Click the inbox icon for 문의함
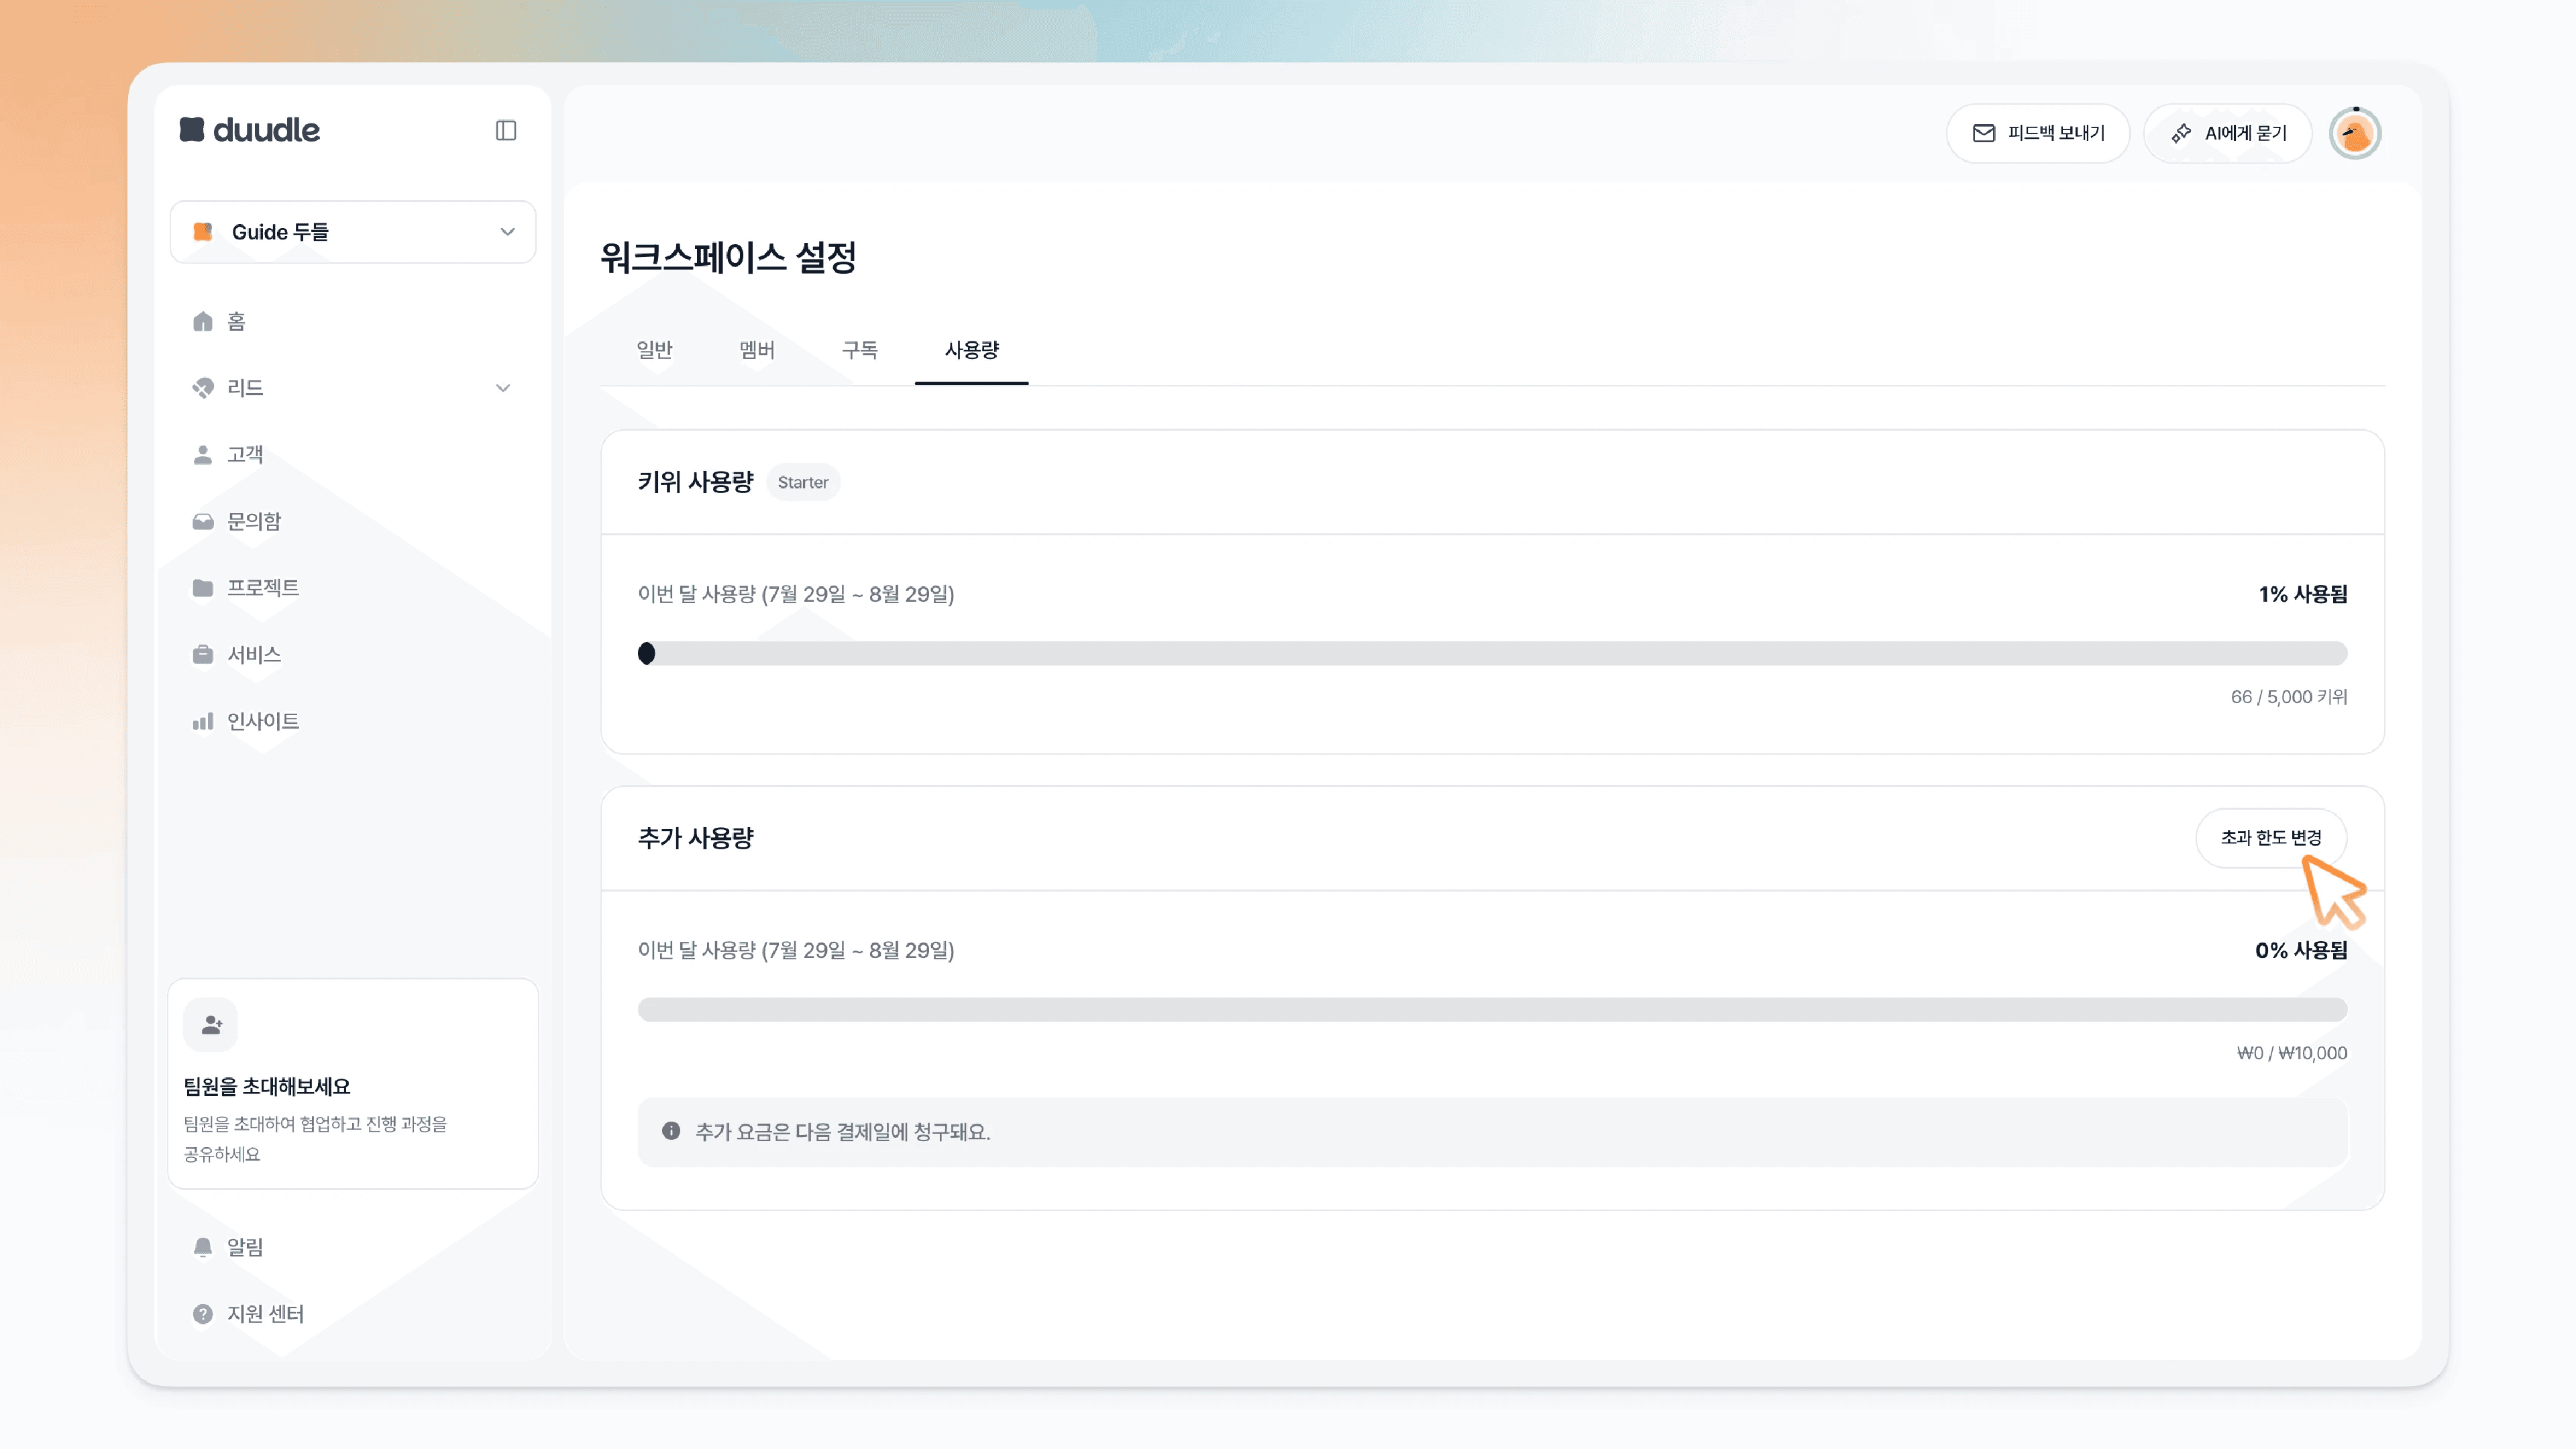 pos(203,521)
